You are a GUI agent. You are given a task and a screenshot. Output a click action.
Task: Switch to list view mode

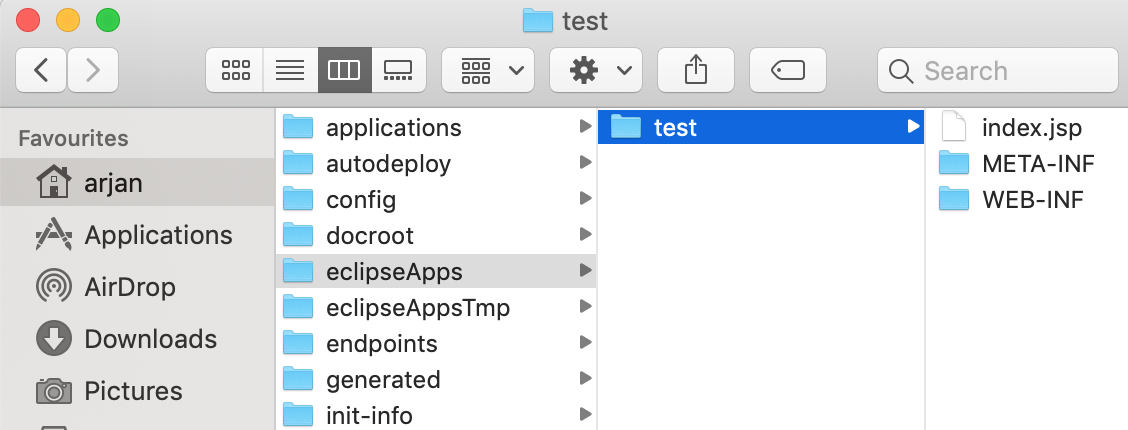click(x=290, y=70)
